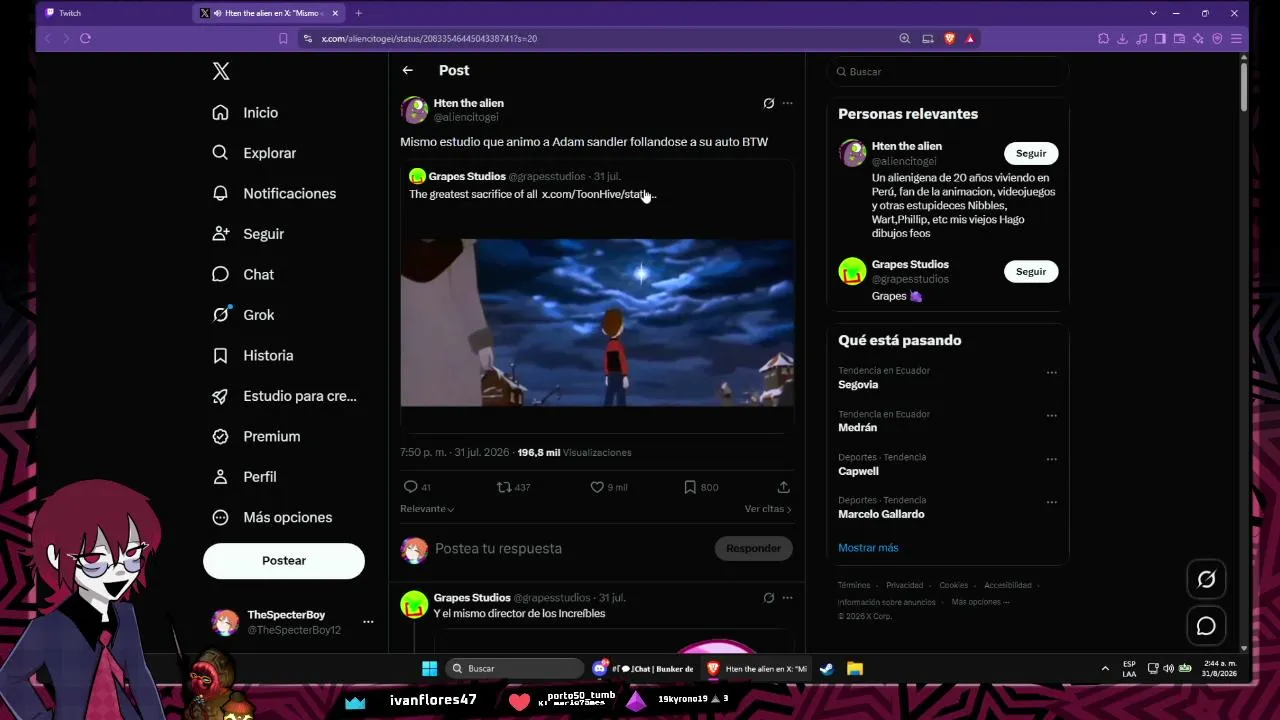
Task: Click the bookmark icon in address bar
Action: 283,38
